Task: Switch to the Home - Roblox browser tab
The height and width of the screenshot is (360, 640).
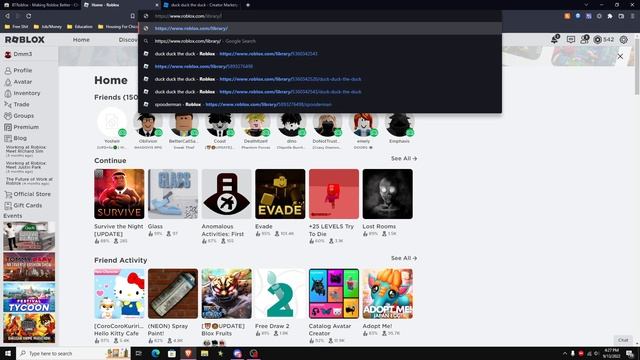Action: (x=120, y=5)
